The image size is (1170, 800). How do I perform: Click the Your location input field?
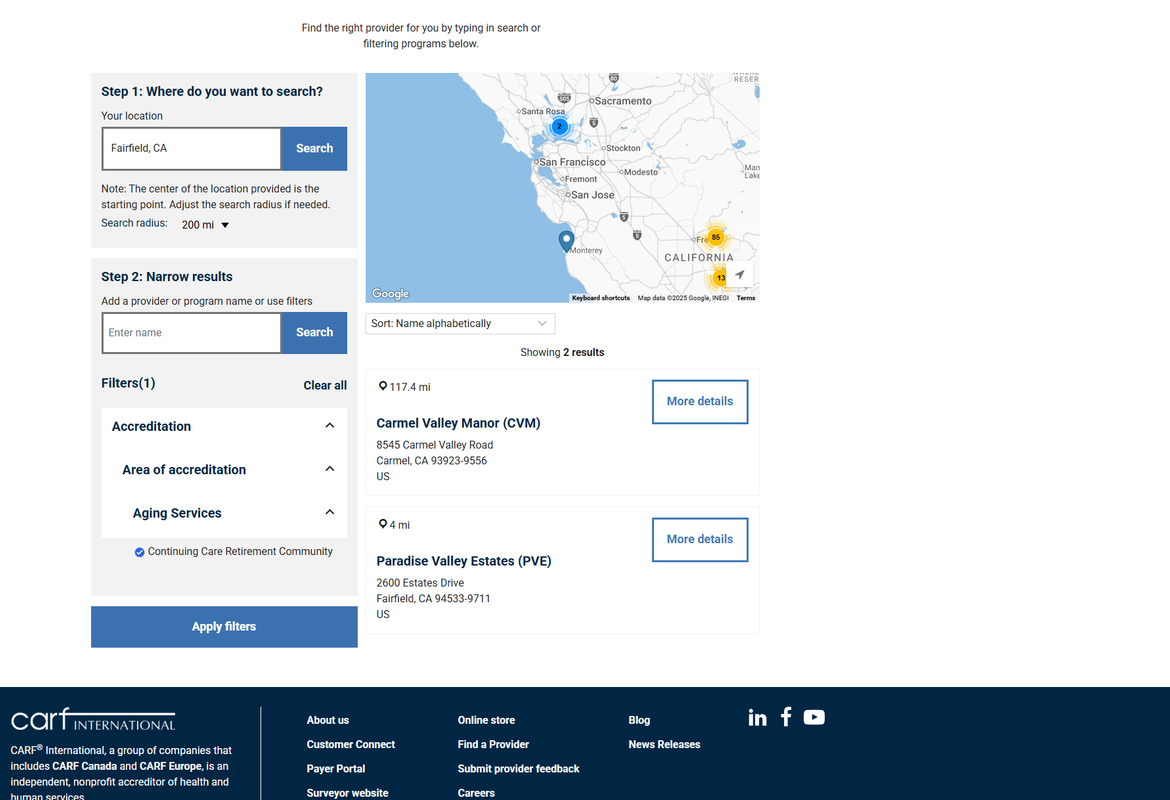pyautogui.click(x=192, y=149)
